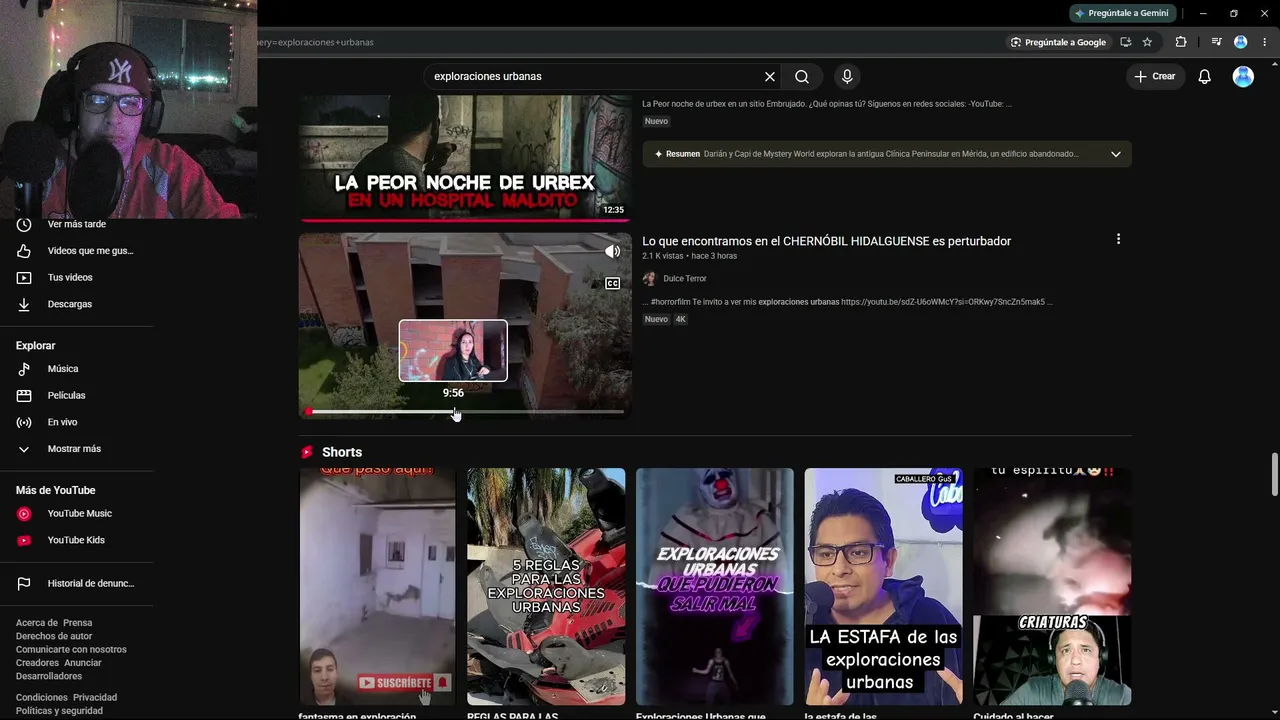Click the Privacidad footer link
Viewport: 1280px width, 720px height.
[x=95, y=698]
